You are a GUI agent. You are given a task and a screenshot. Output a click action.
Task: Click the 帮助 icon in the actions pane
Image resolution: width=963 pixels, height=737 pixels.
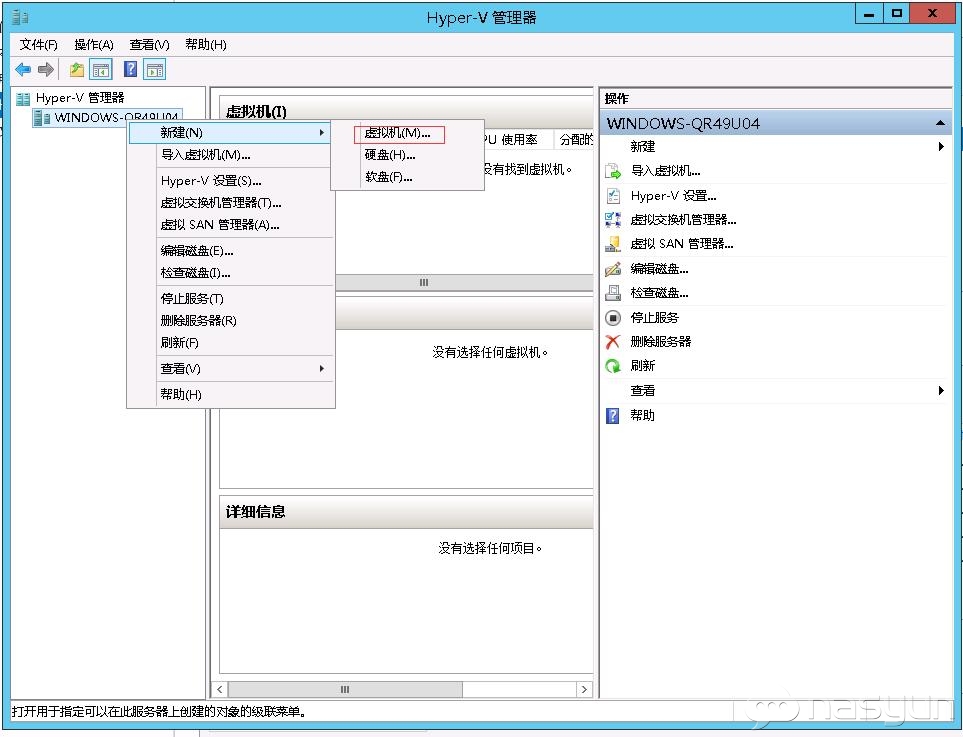613,416
